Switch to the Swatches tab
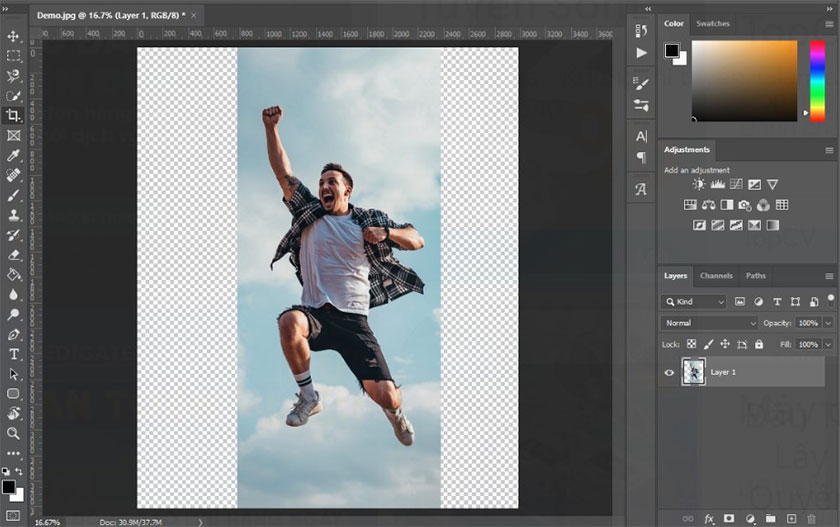 (712, 24)
